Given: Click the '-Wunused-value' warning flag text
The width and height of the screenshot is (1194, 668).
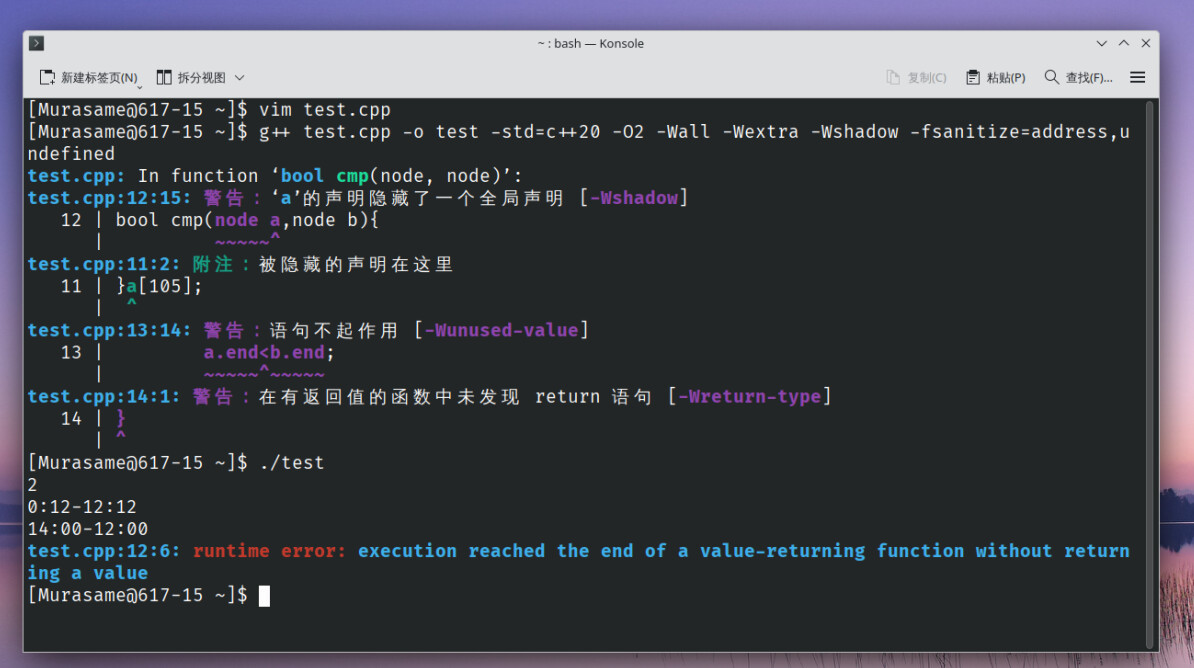Looking at the screenshot, I should click(x=501, y=331).
